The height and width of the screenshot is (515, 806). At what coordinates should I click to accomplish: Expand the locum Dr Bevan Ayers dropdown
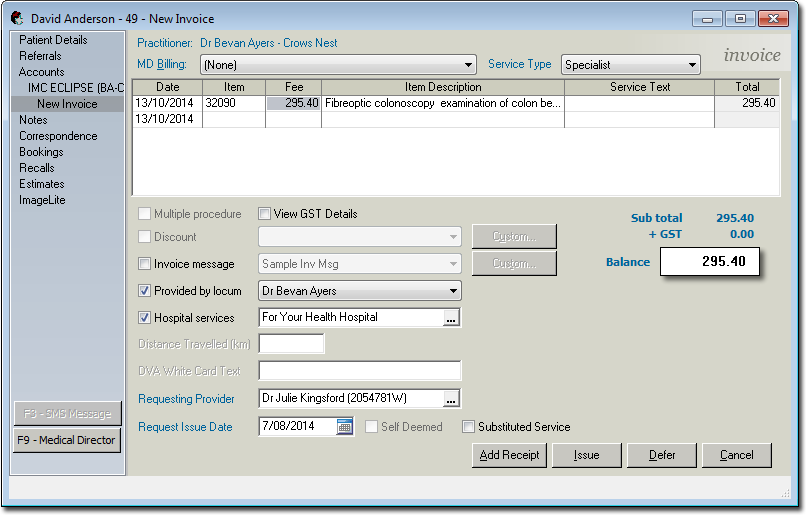(x=453, y=292)
